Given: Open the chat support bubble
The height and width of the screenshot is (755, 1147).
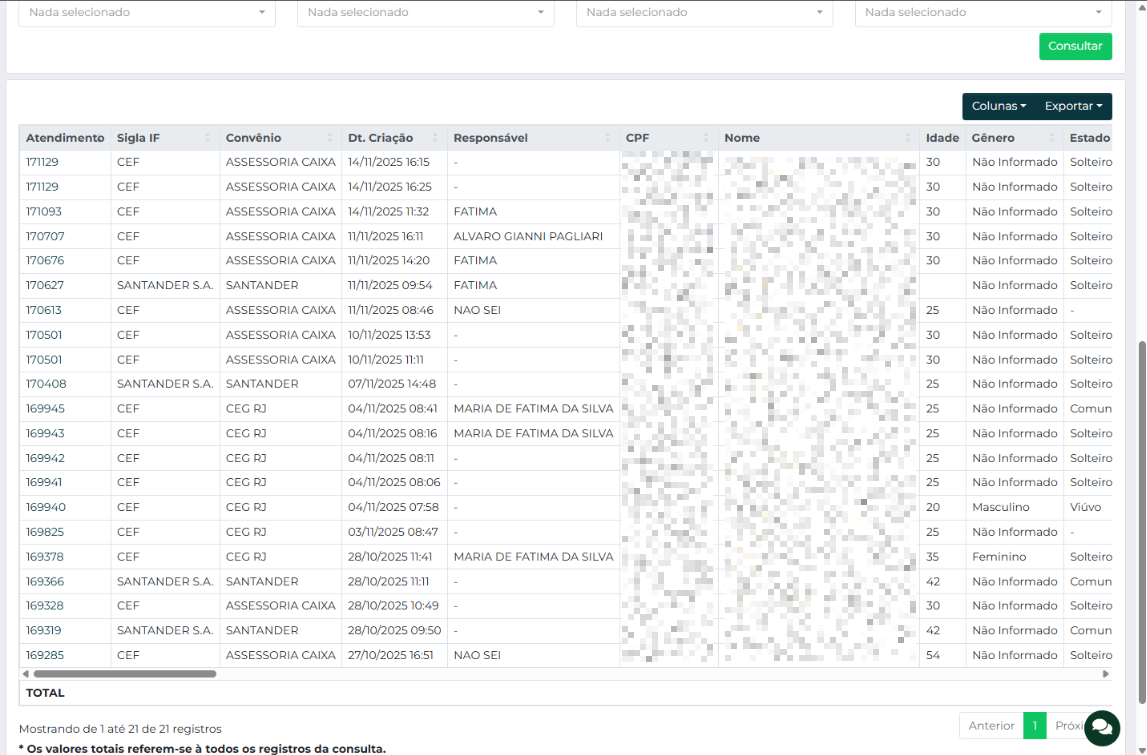Looking at the screenshot, I should coord(1101,728).
